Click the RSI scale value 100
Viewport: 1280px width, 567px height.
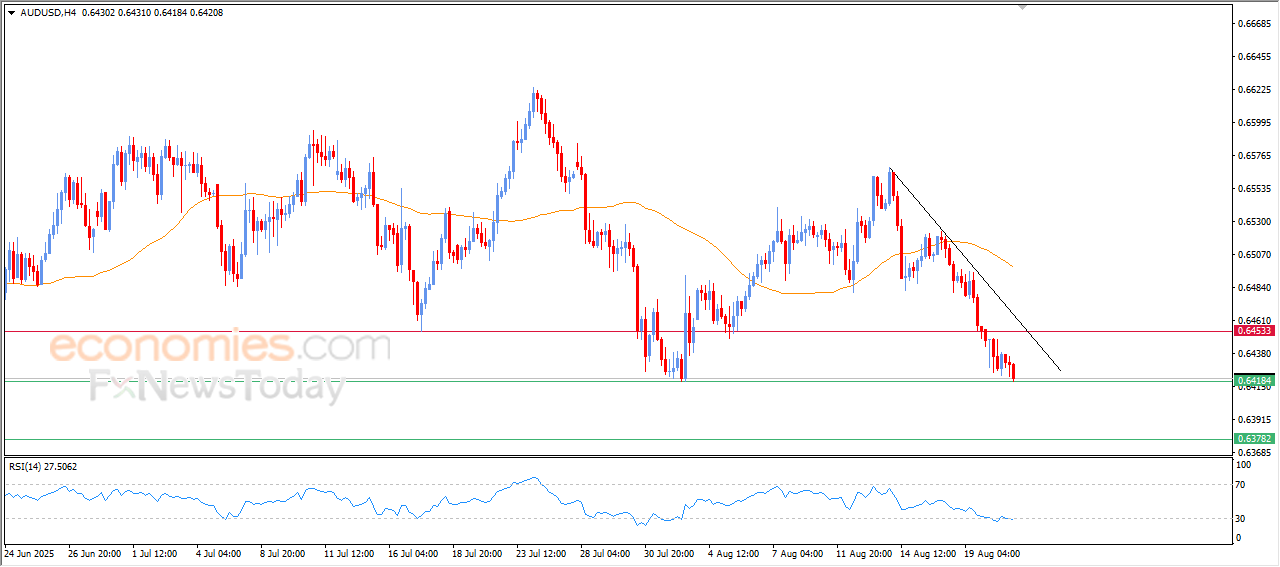1244,465
